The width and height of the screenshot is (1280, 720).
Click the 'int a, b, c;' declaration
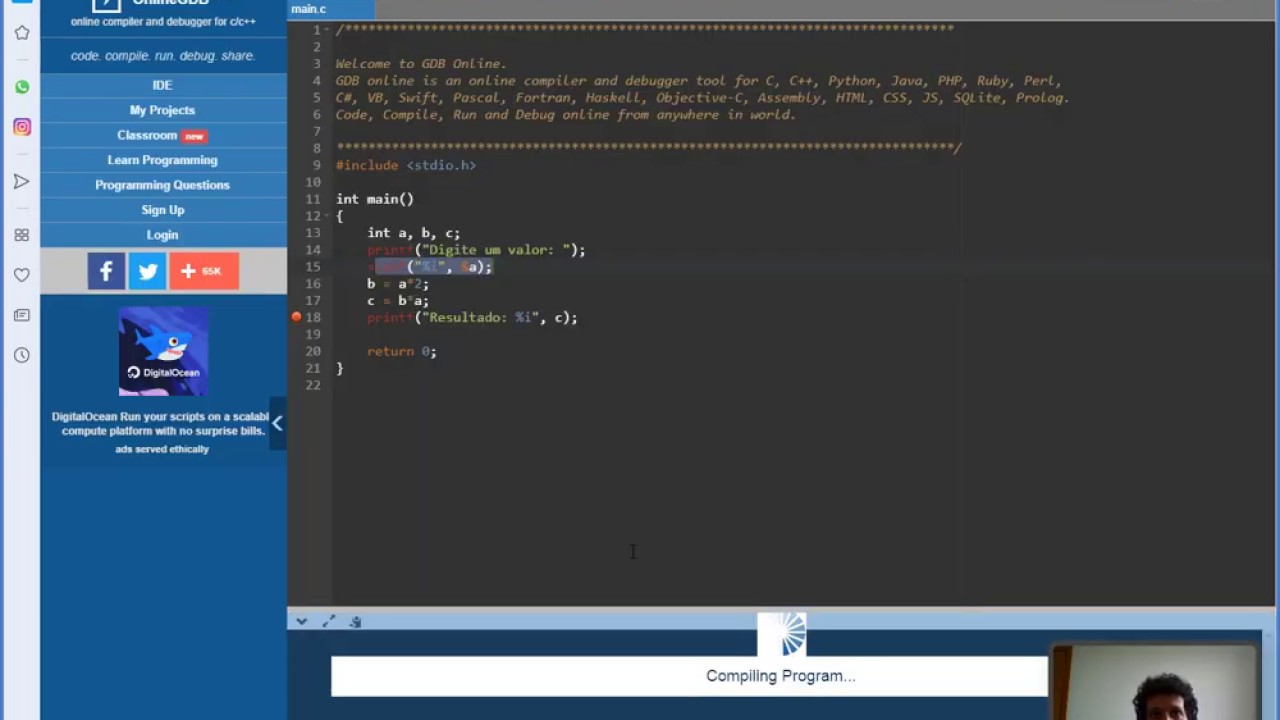pyautogui.click(x=413, y=233)
